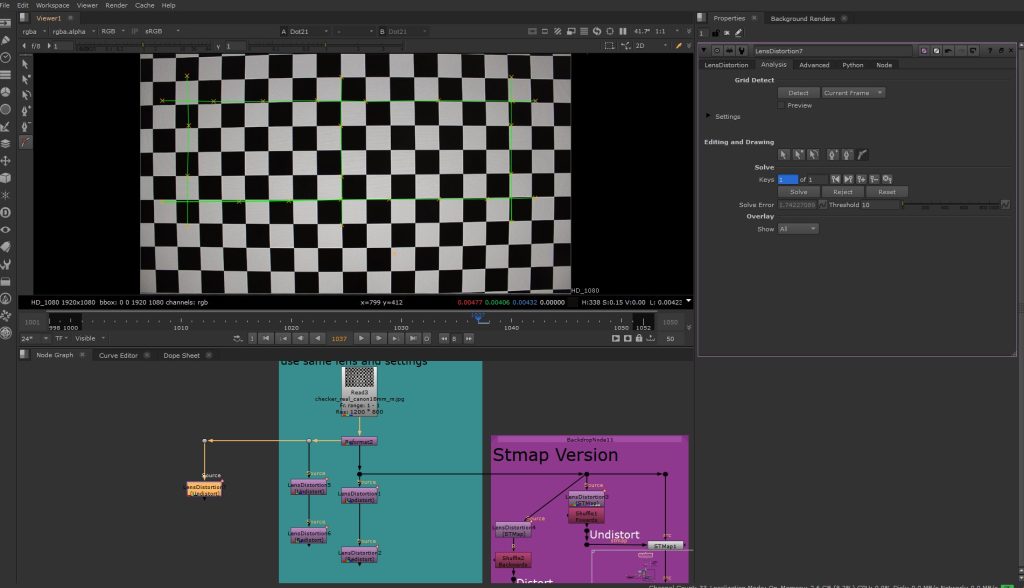Viewport: 1024px width, 588px height.
Task: Switch to the Advanced tab
Action: (814, 65)
